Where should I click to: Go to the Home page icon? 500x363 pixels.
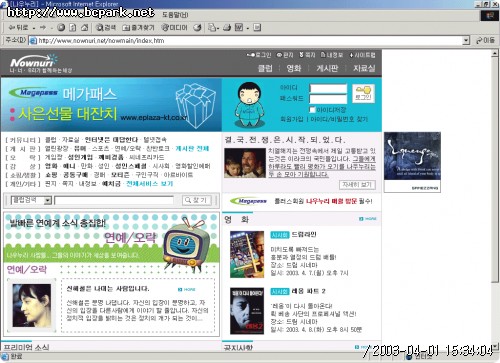(85, 27)
